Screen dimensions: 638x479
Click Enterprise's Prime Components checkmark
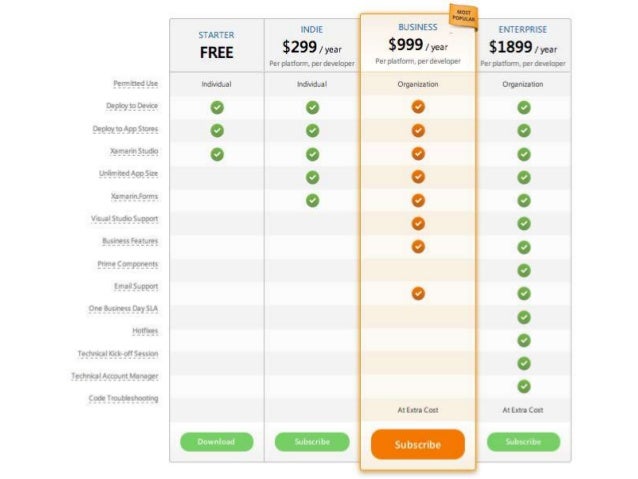click(524, 270)
